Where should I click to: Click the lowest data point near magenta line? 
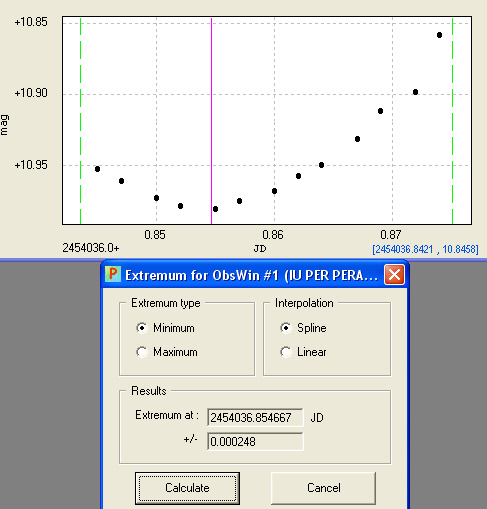pos(215,209)
